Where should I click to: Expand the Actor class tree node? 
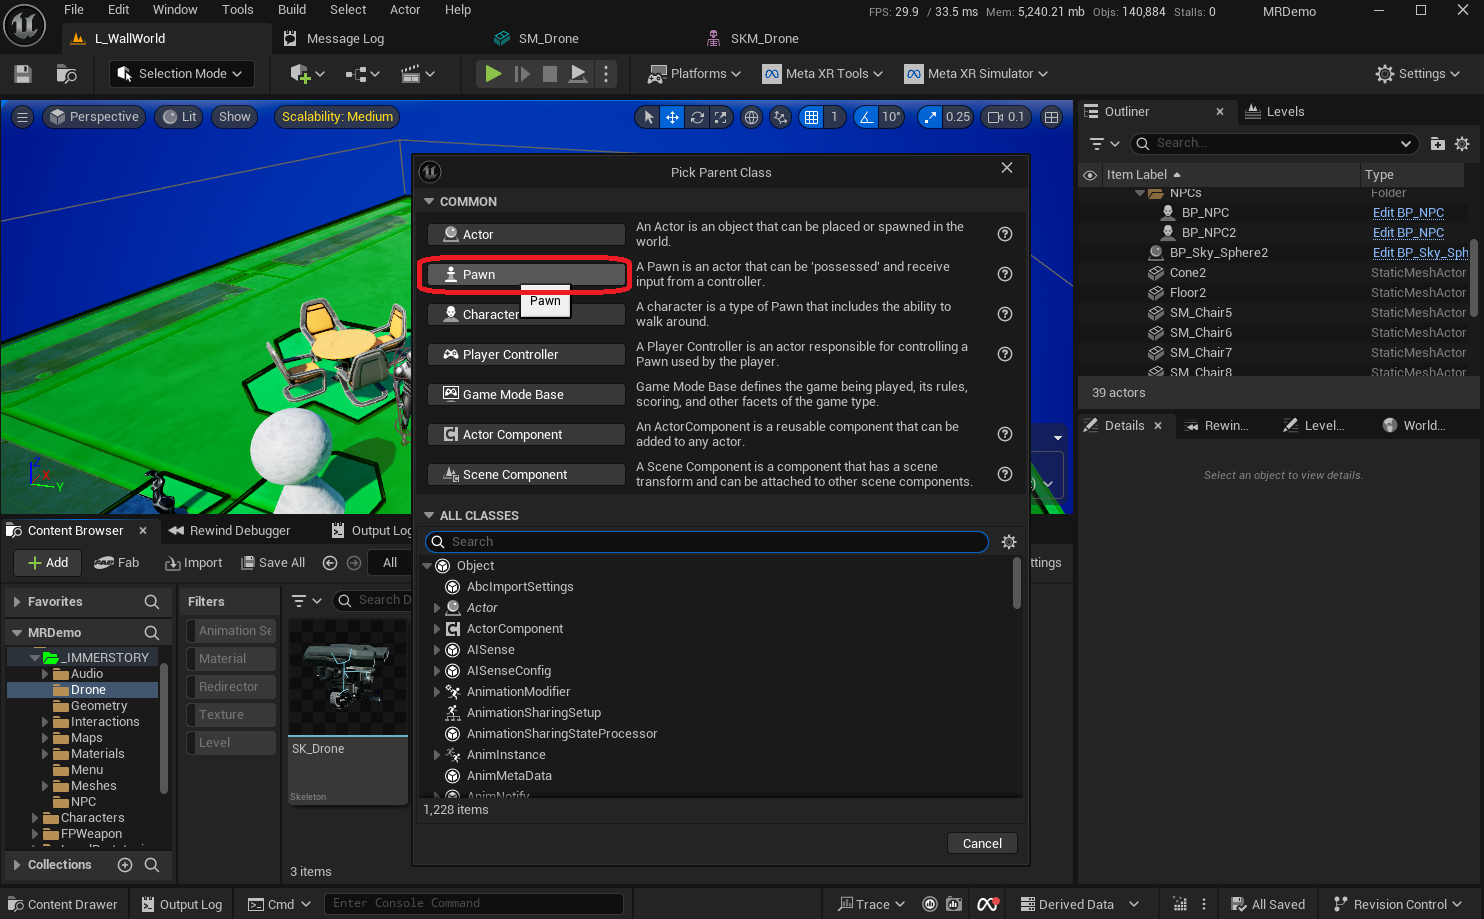pos(437,608)
